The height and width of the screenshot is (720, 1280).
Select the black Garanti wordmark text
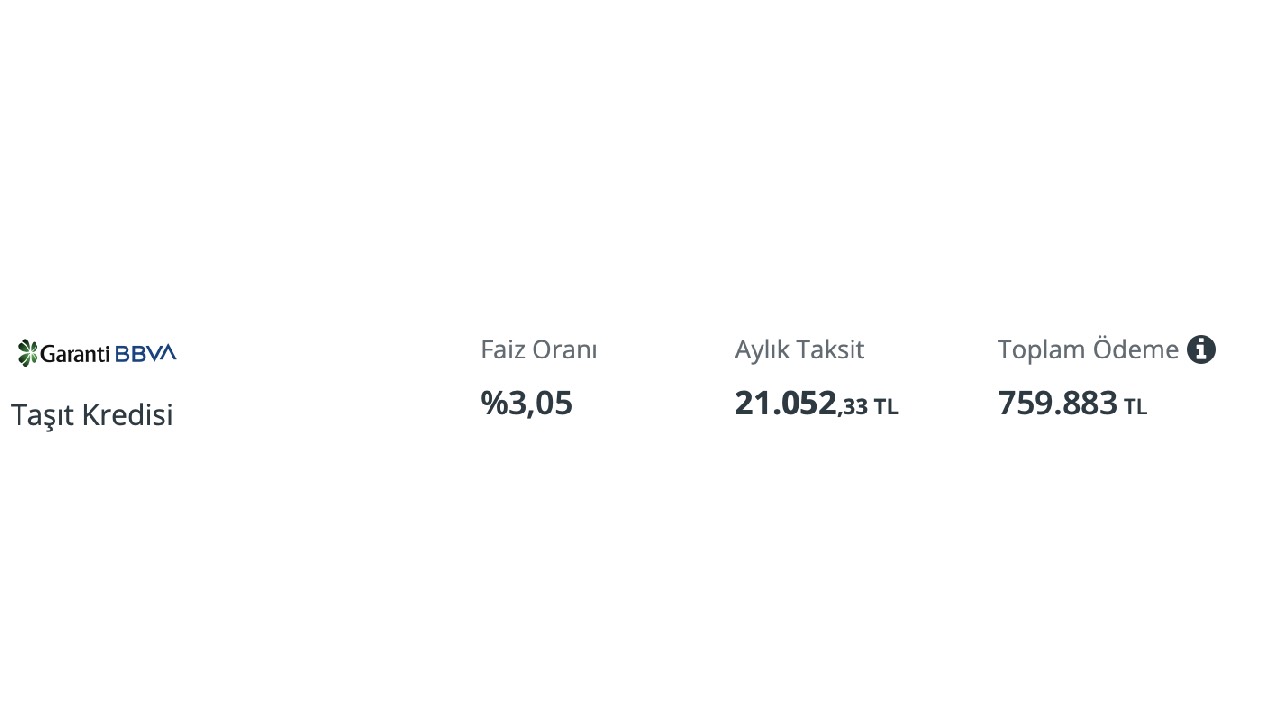click(x=75, y=353)
